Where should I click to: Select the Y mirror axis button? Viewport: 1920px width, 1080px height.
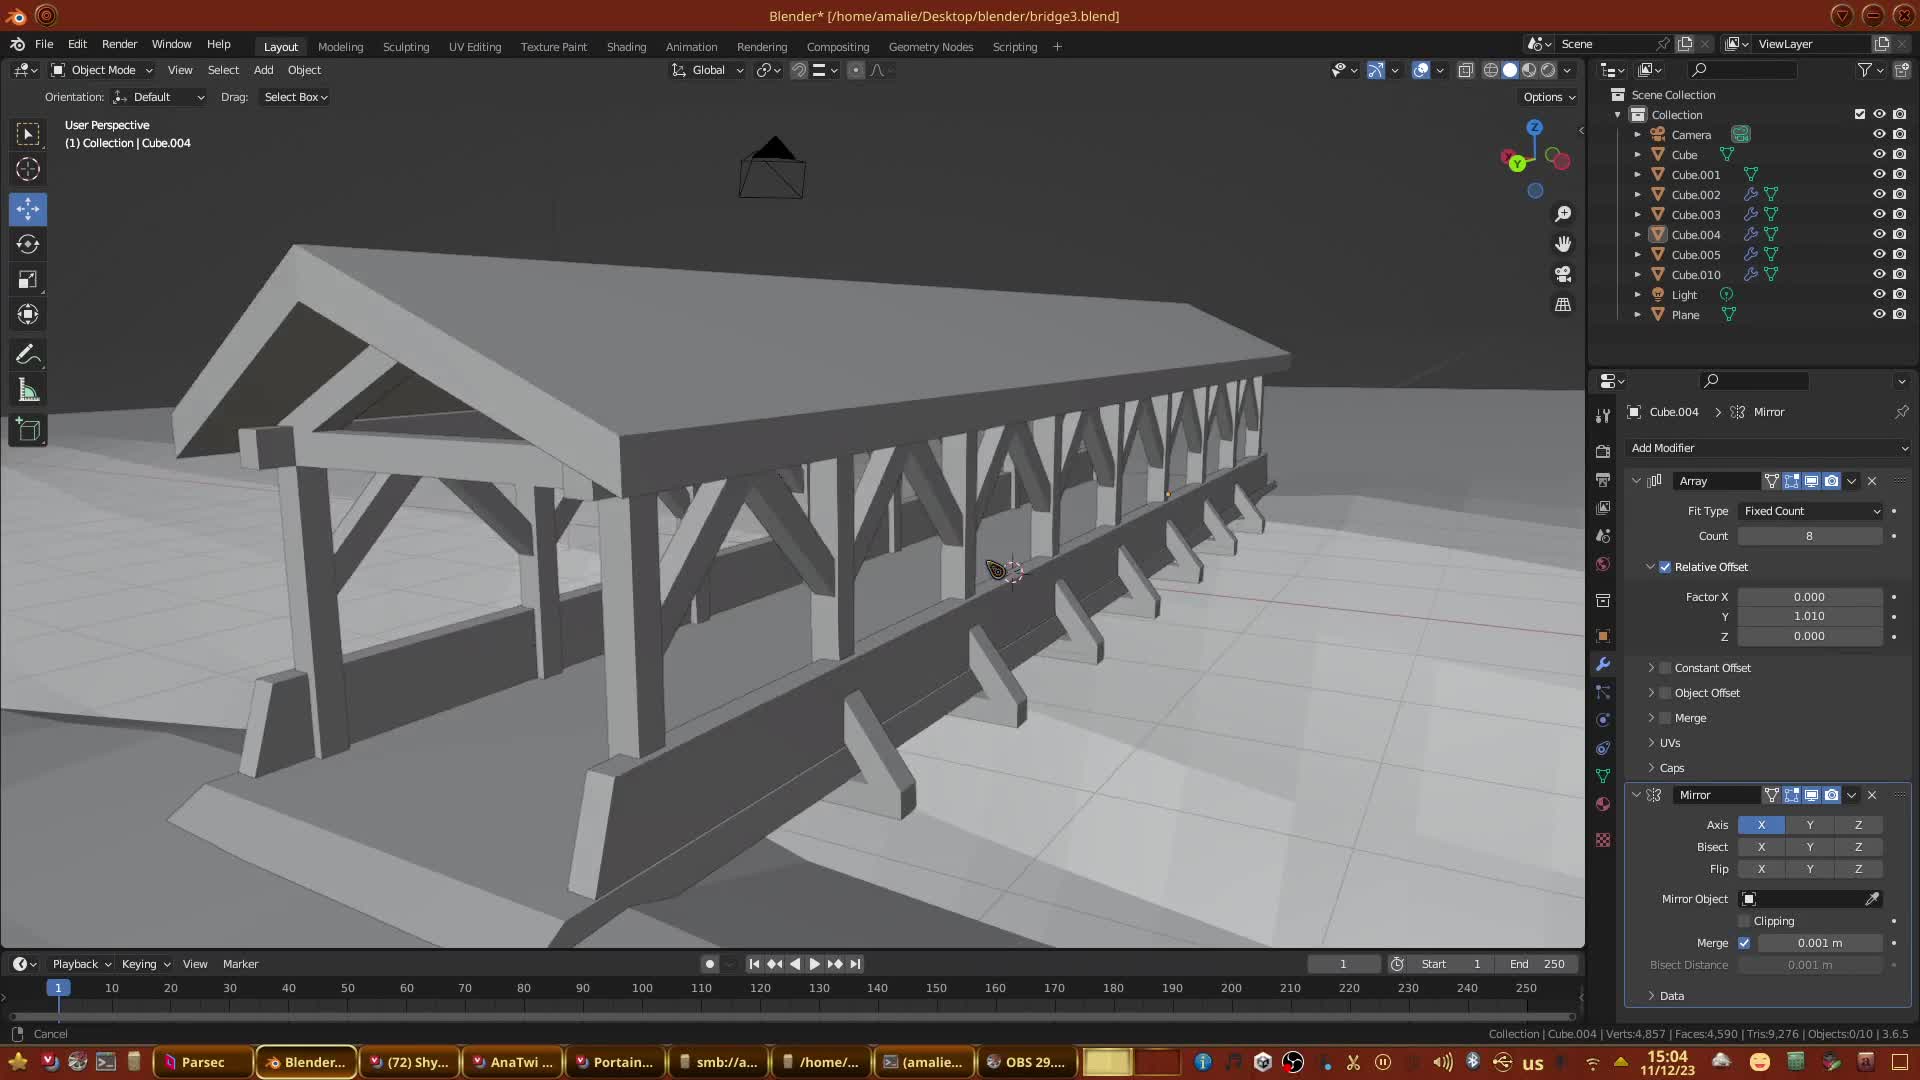coord(1809,825)
